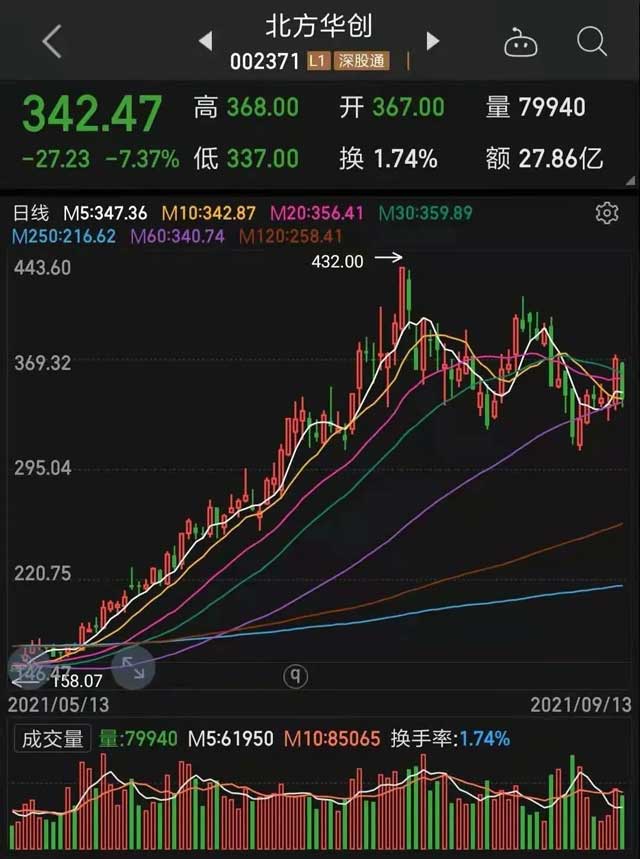Tap the percentage change -7.37%
Screen dimensions: 640x859
(x=142, y=159)
